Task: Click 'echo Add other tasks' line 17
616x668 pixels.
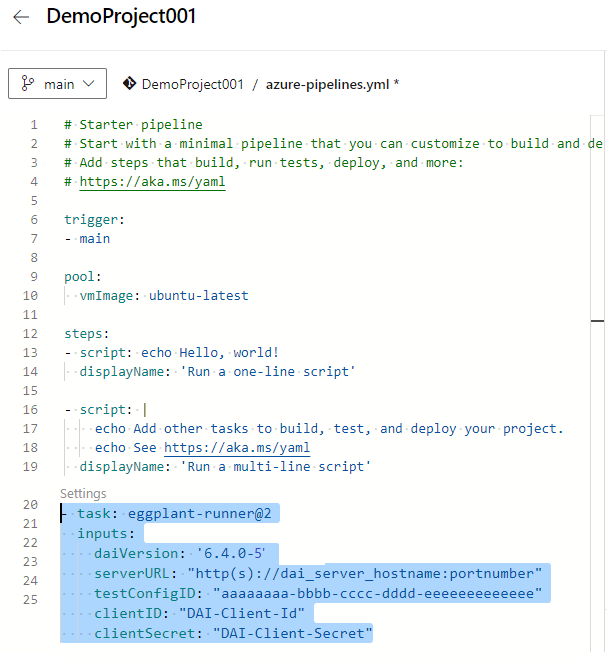Action: pyautogui.click(x=329, y=429)
